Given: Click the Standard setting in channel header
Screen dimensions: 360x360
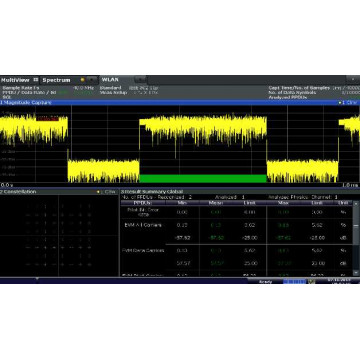Looking at the screenshot, I should tap(111, 88).
